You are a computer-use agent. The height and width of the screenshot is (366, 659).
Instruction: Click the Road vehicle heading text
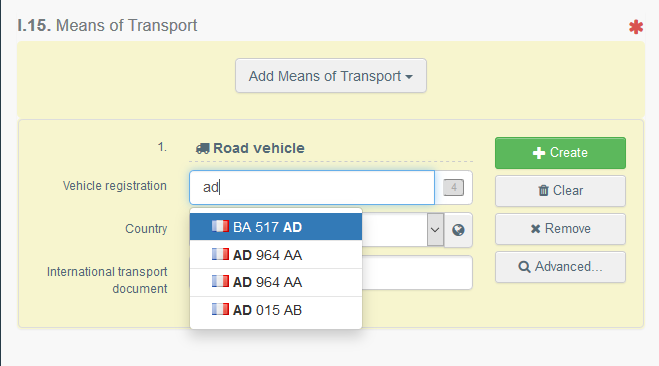[259, 148]
